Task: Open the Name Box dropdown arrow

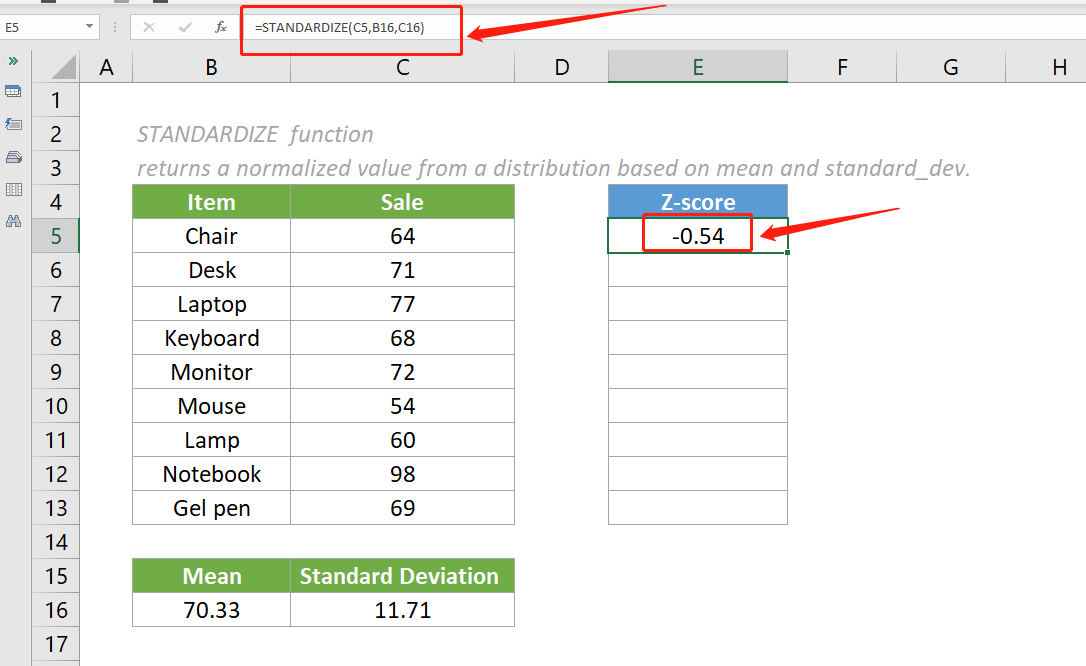Action: pos(90,28)
